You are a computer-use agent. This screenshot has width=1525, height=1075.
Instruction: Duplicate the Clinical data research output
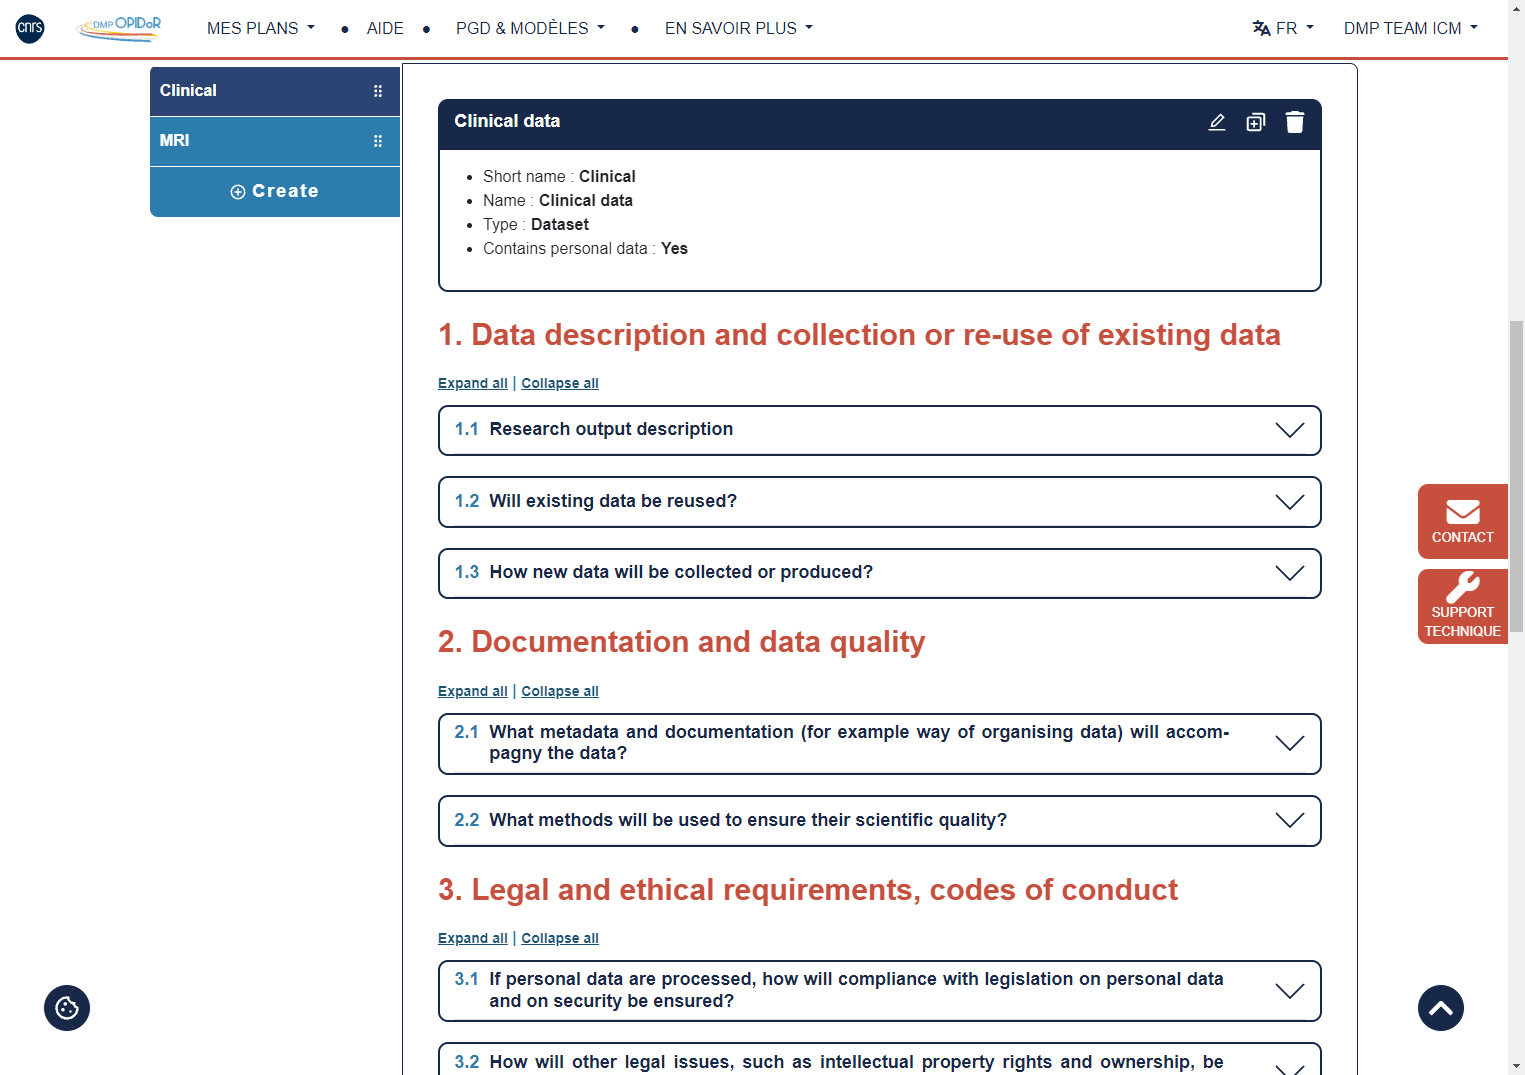(1256, 122)
